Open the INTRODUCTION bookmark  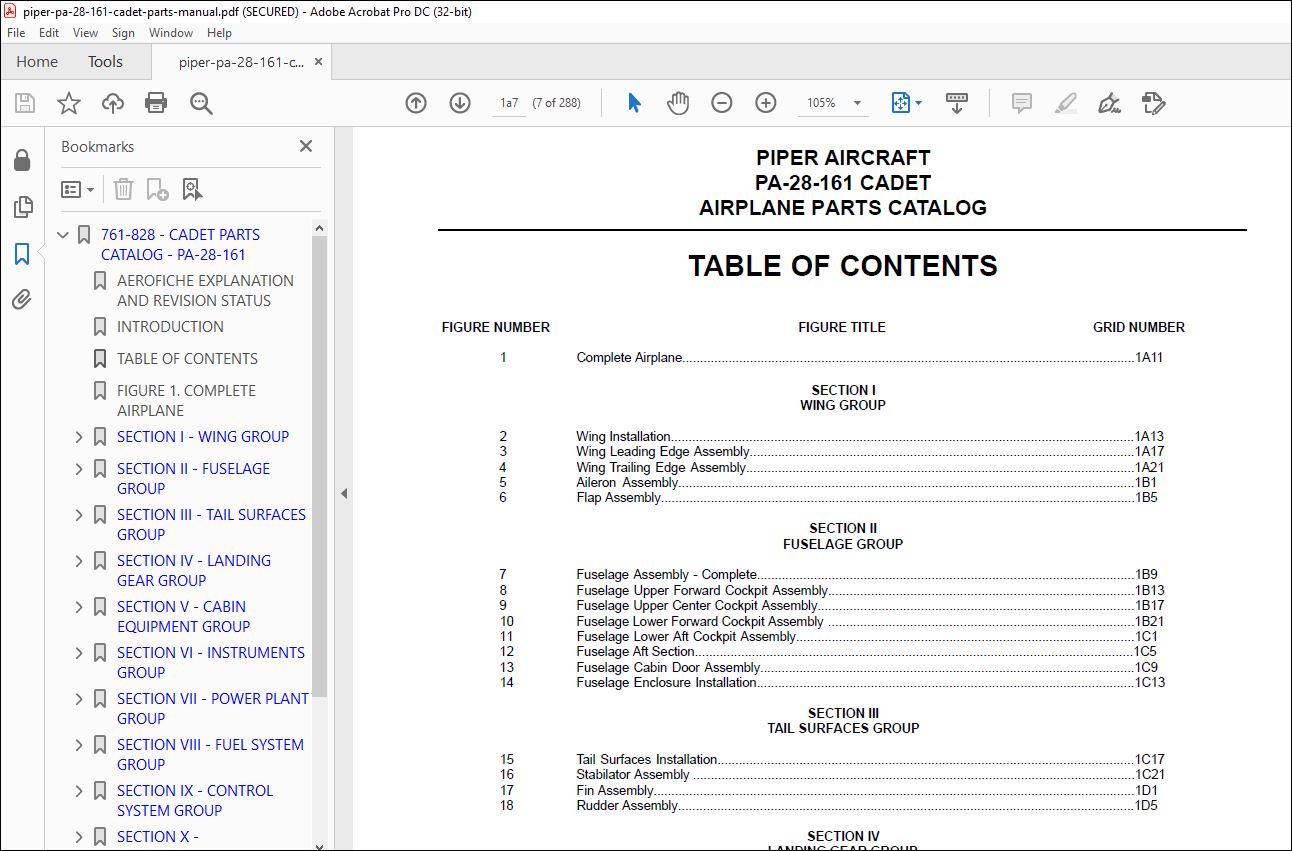(170, 327)
